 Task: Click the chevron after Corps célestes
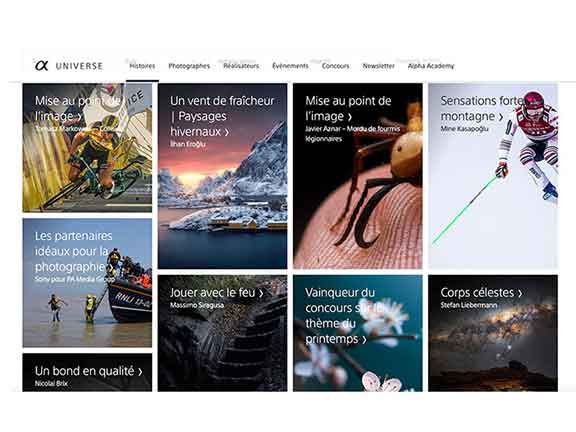coord(520,293)
